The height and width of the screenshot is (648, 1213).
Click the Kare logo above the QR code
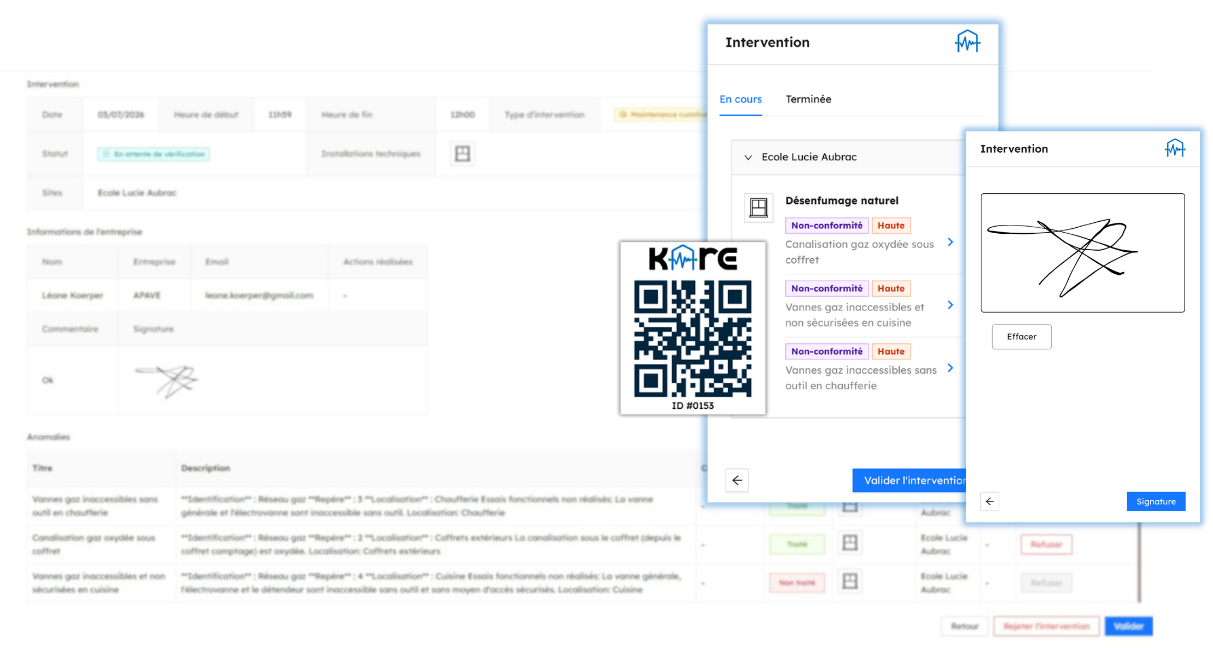[692, 260]
